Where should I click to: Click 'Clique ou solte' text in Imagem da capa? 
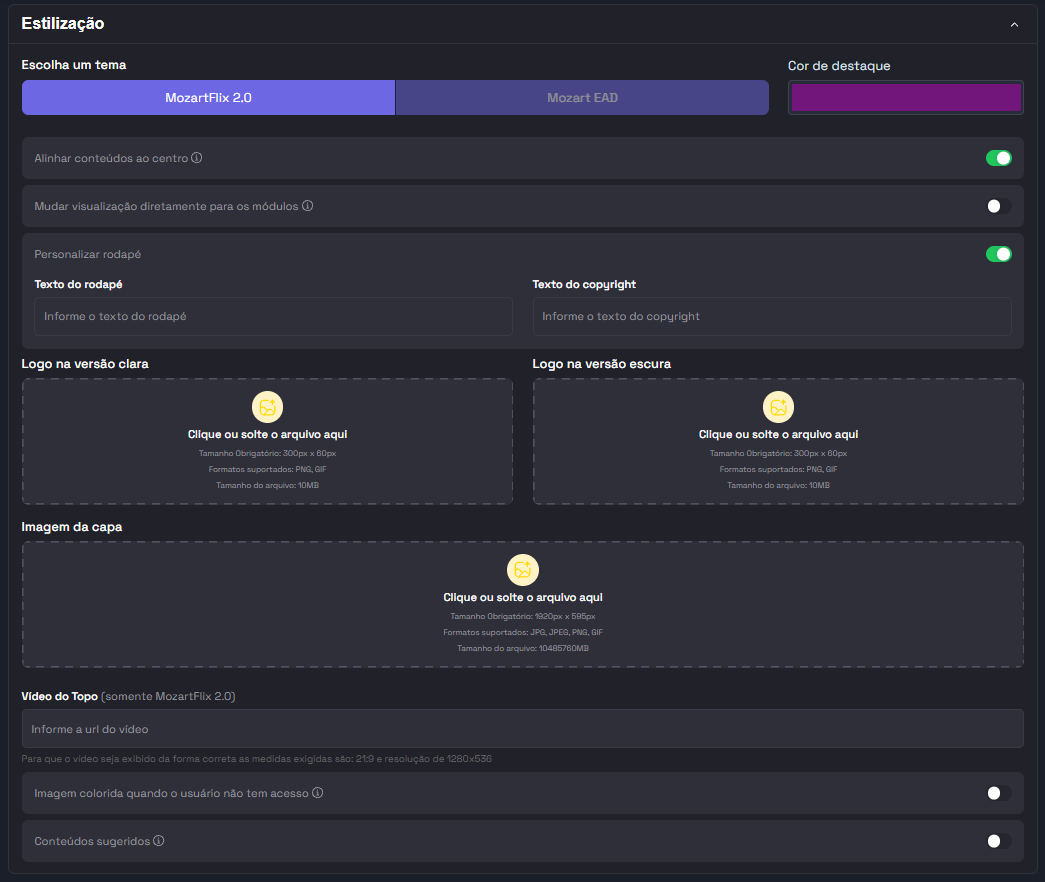tap(522, 597)
